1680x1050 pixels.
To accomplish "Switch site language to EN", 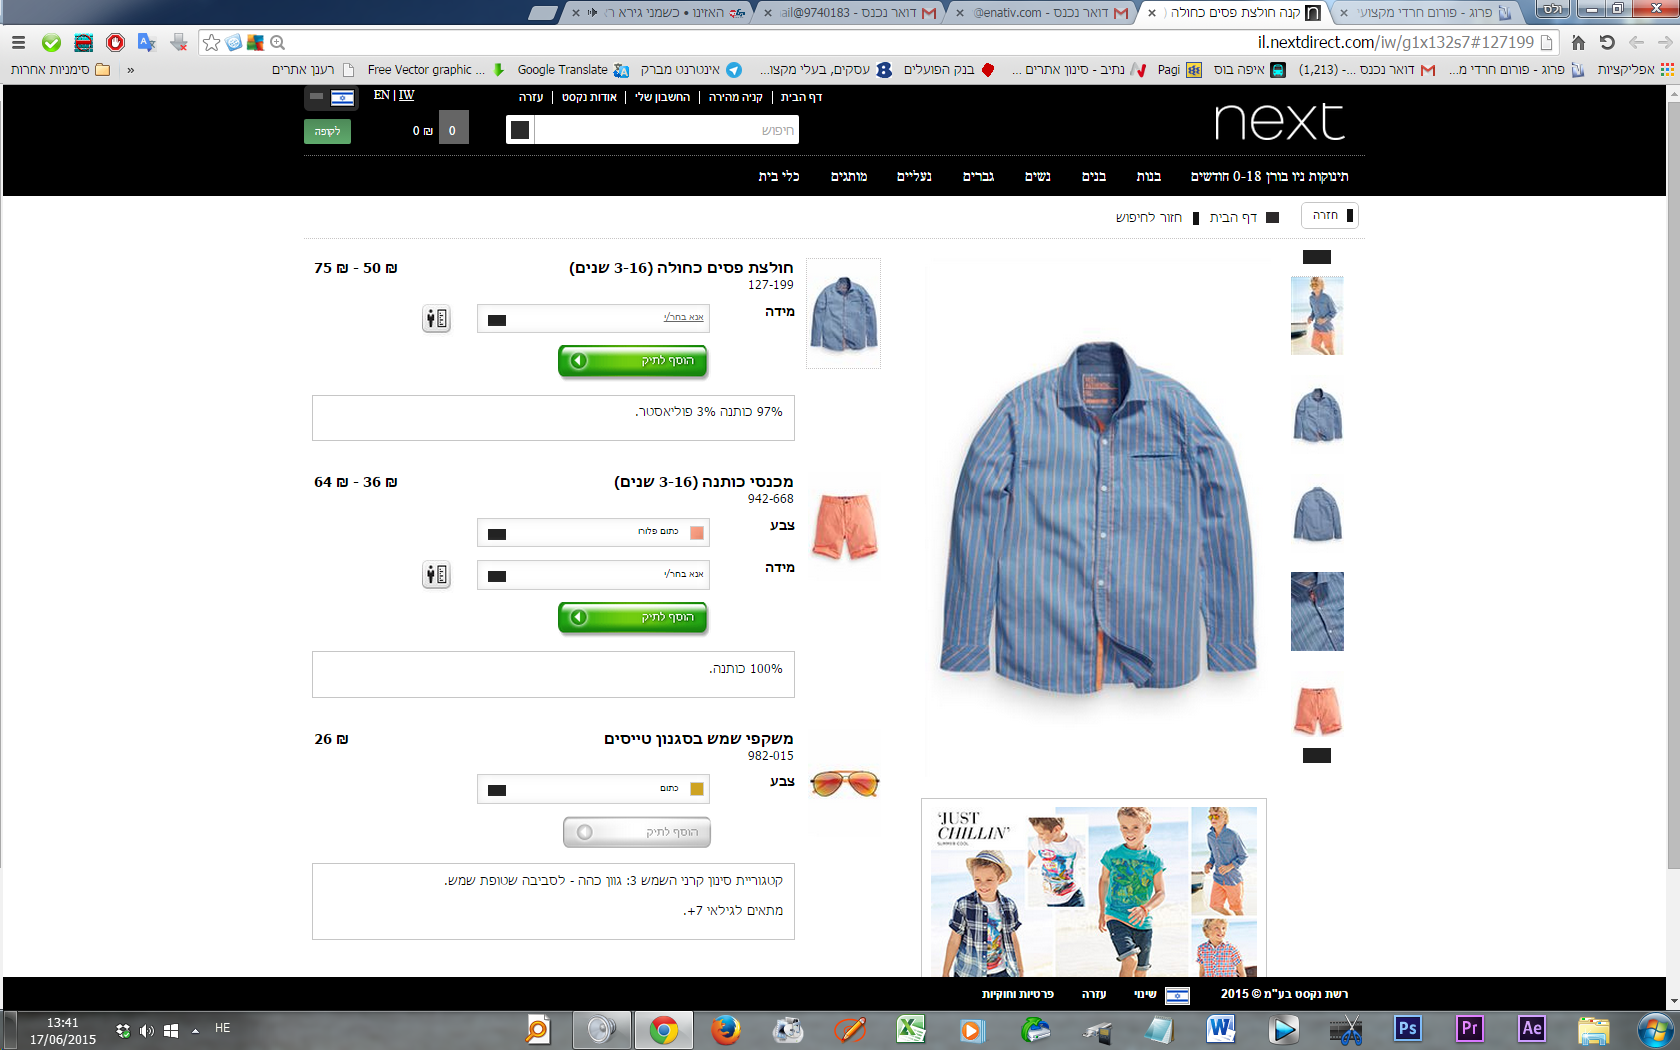I will point(382,95).
